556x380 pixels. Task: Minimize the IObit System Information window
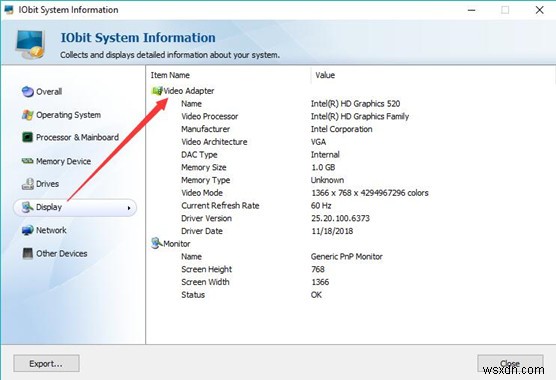pos(472,10)
